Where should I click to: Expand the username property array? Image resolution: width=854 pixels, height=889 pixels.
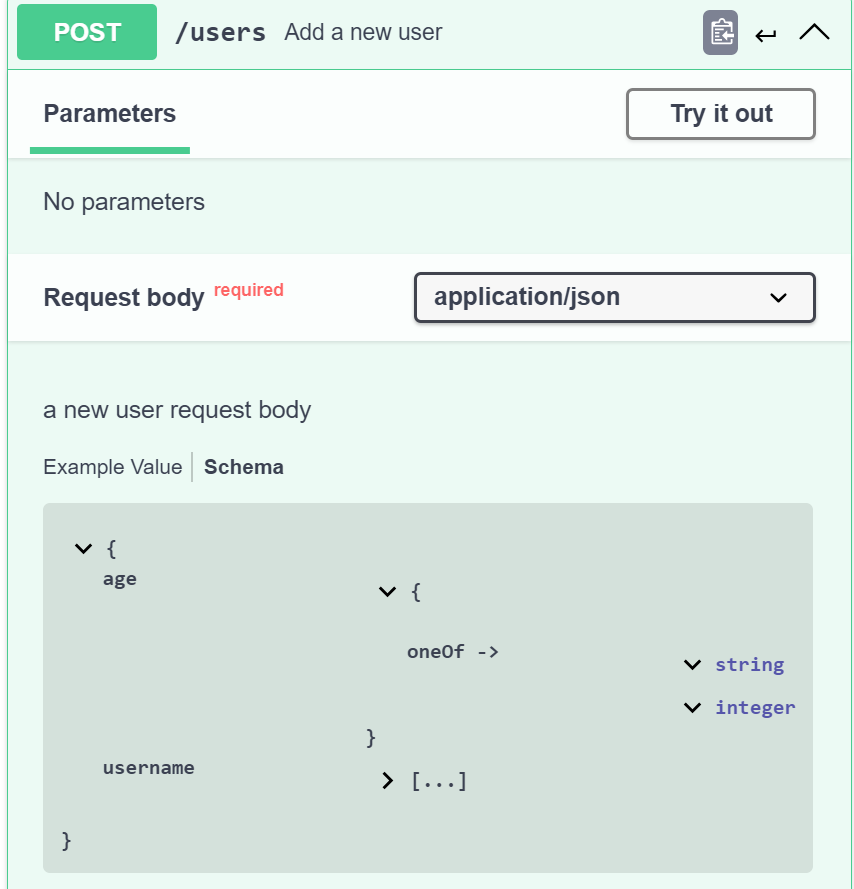coord(387,781)
